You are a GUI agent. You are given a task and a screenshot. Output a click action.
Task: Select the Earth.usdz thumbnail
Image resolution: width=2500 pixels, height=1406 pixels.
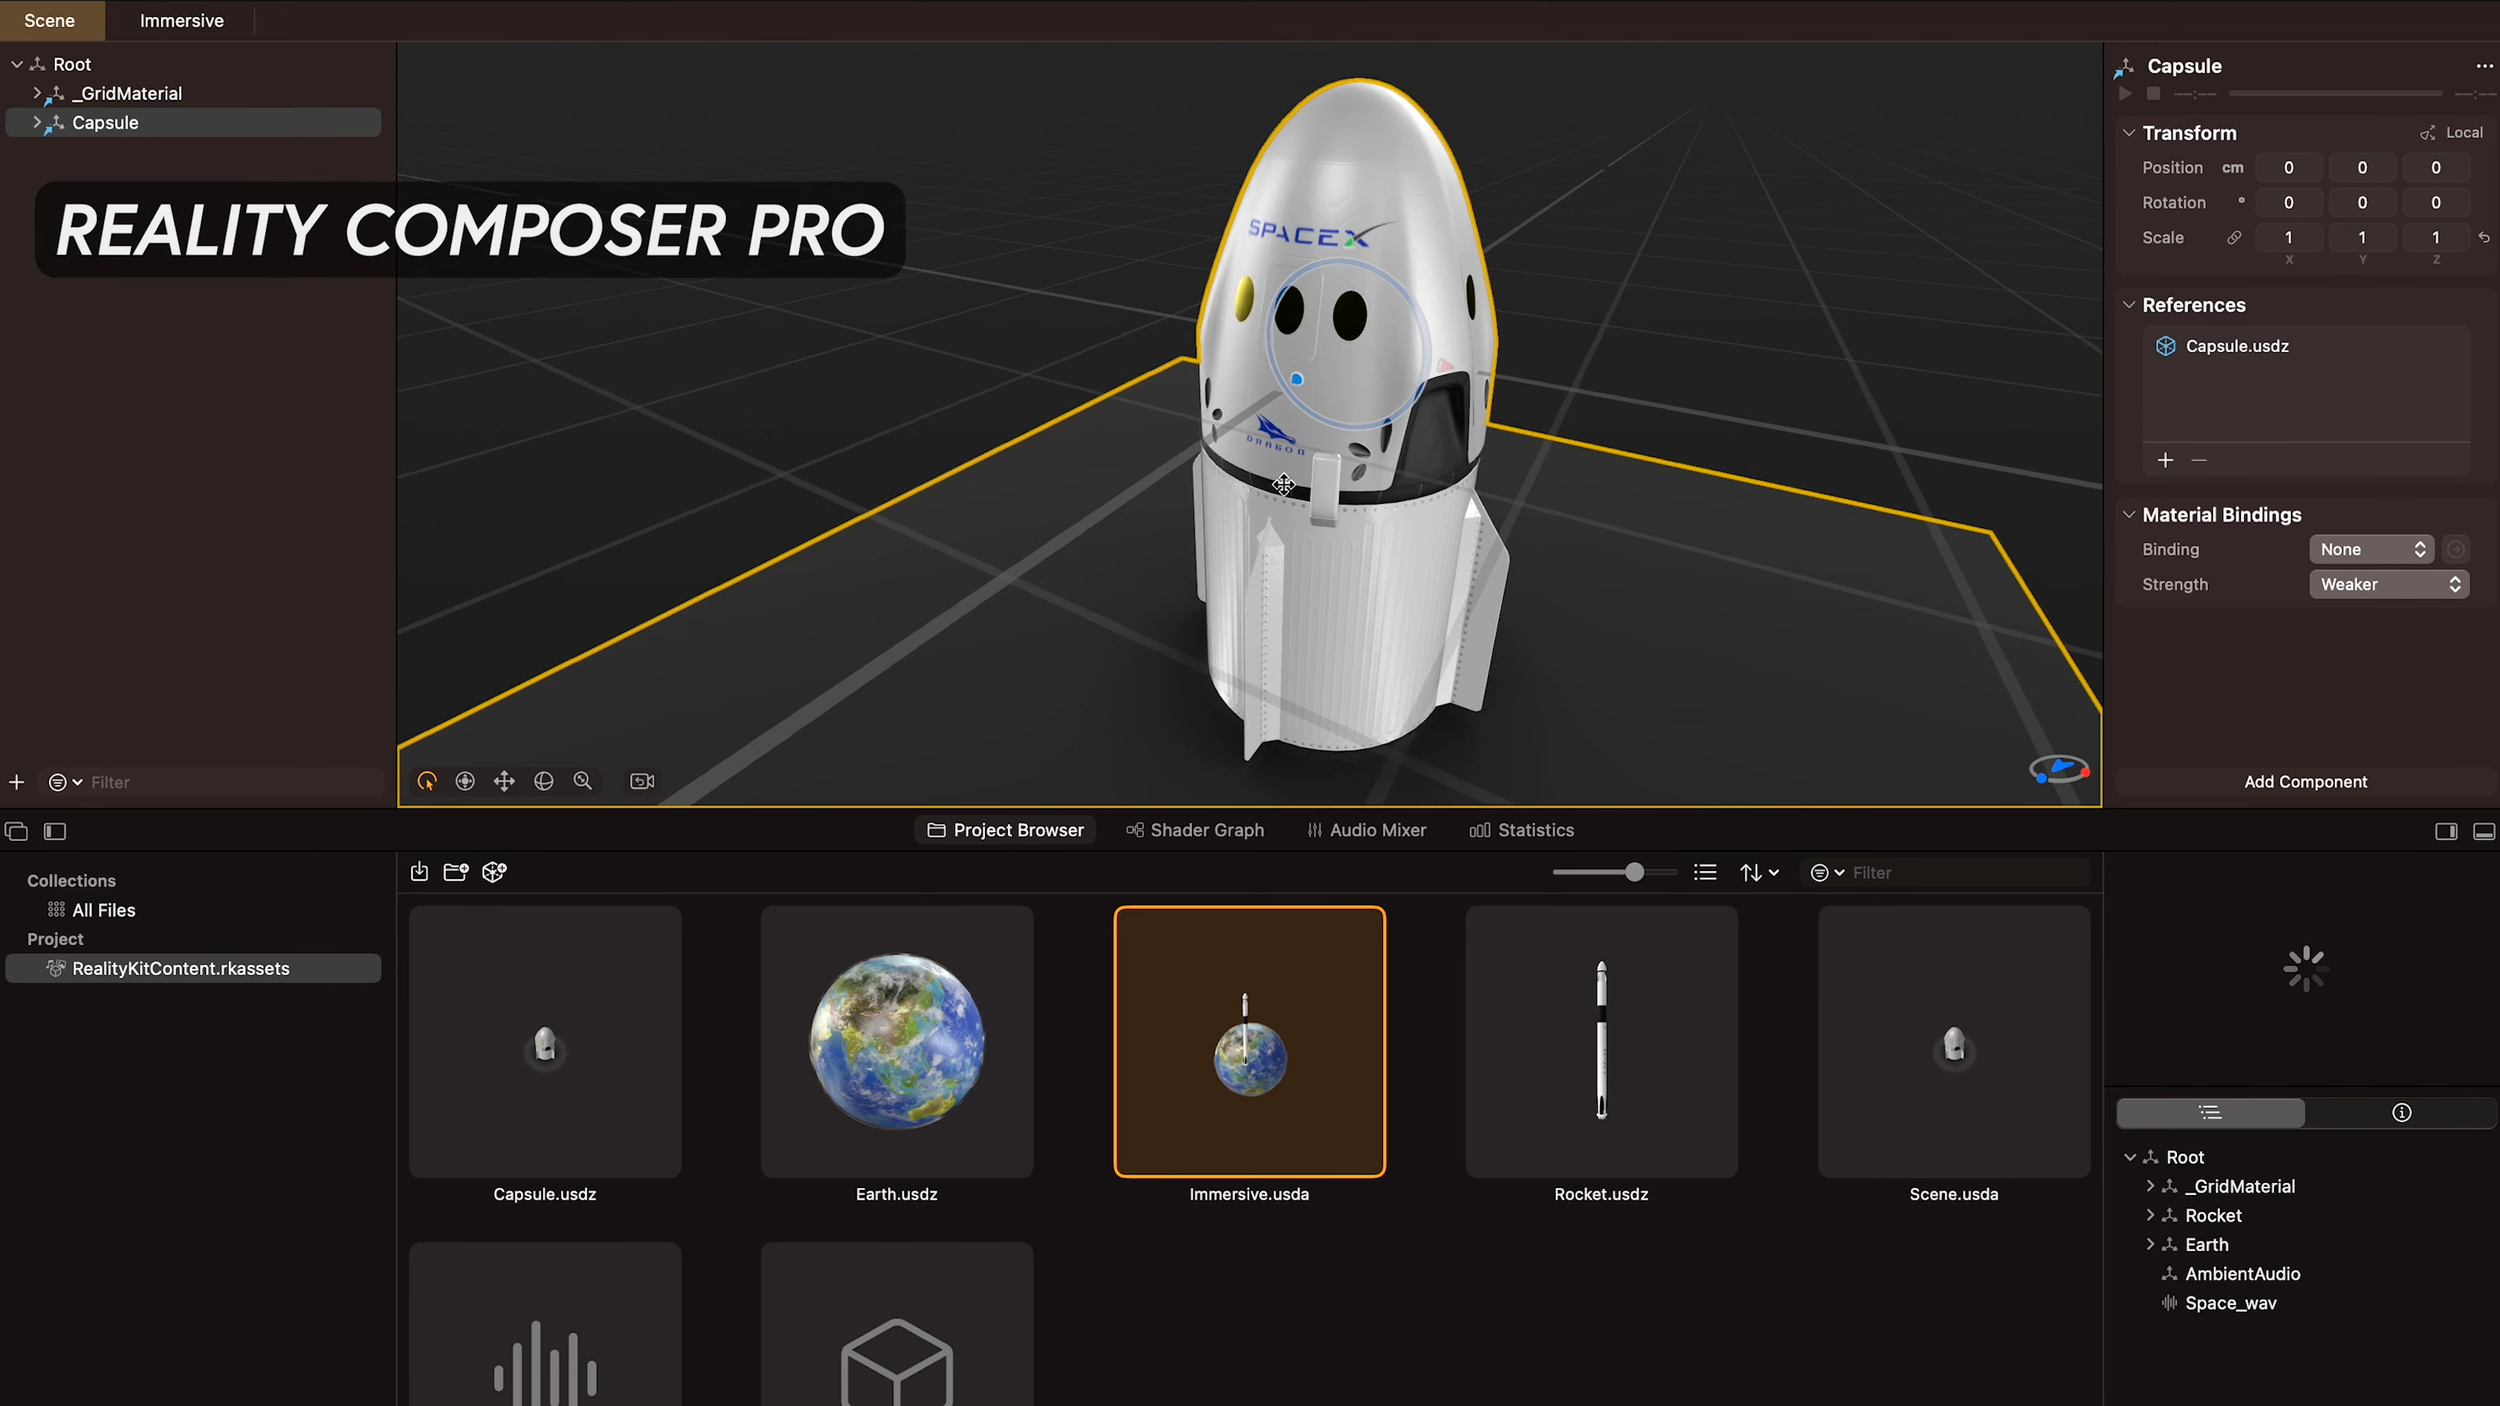click(x=896, y=1041)
